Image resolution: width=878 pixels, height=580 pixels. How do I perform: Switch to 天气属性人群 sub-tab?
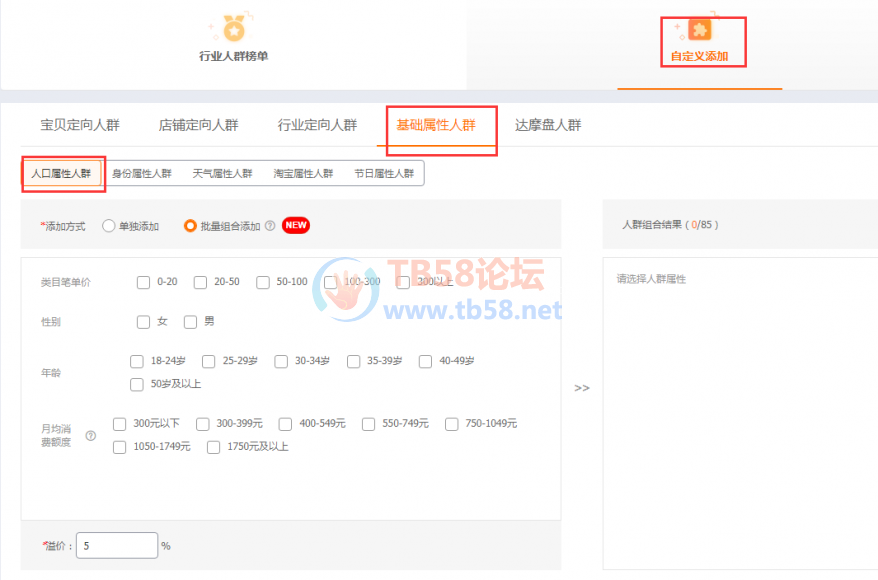(x=222, y=173)
